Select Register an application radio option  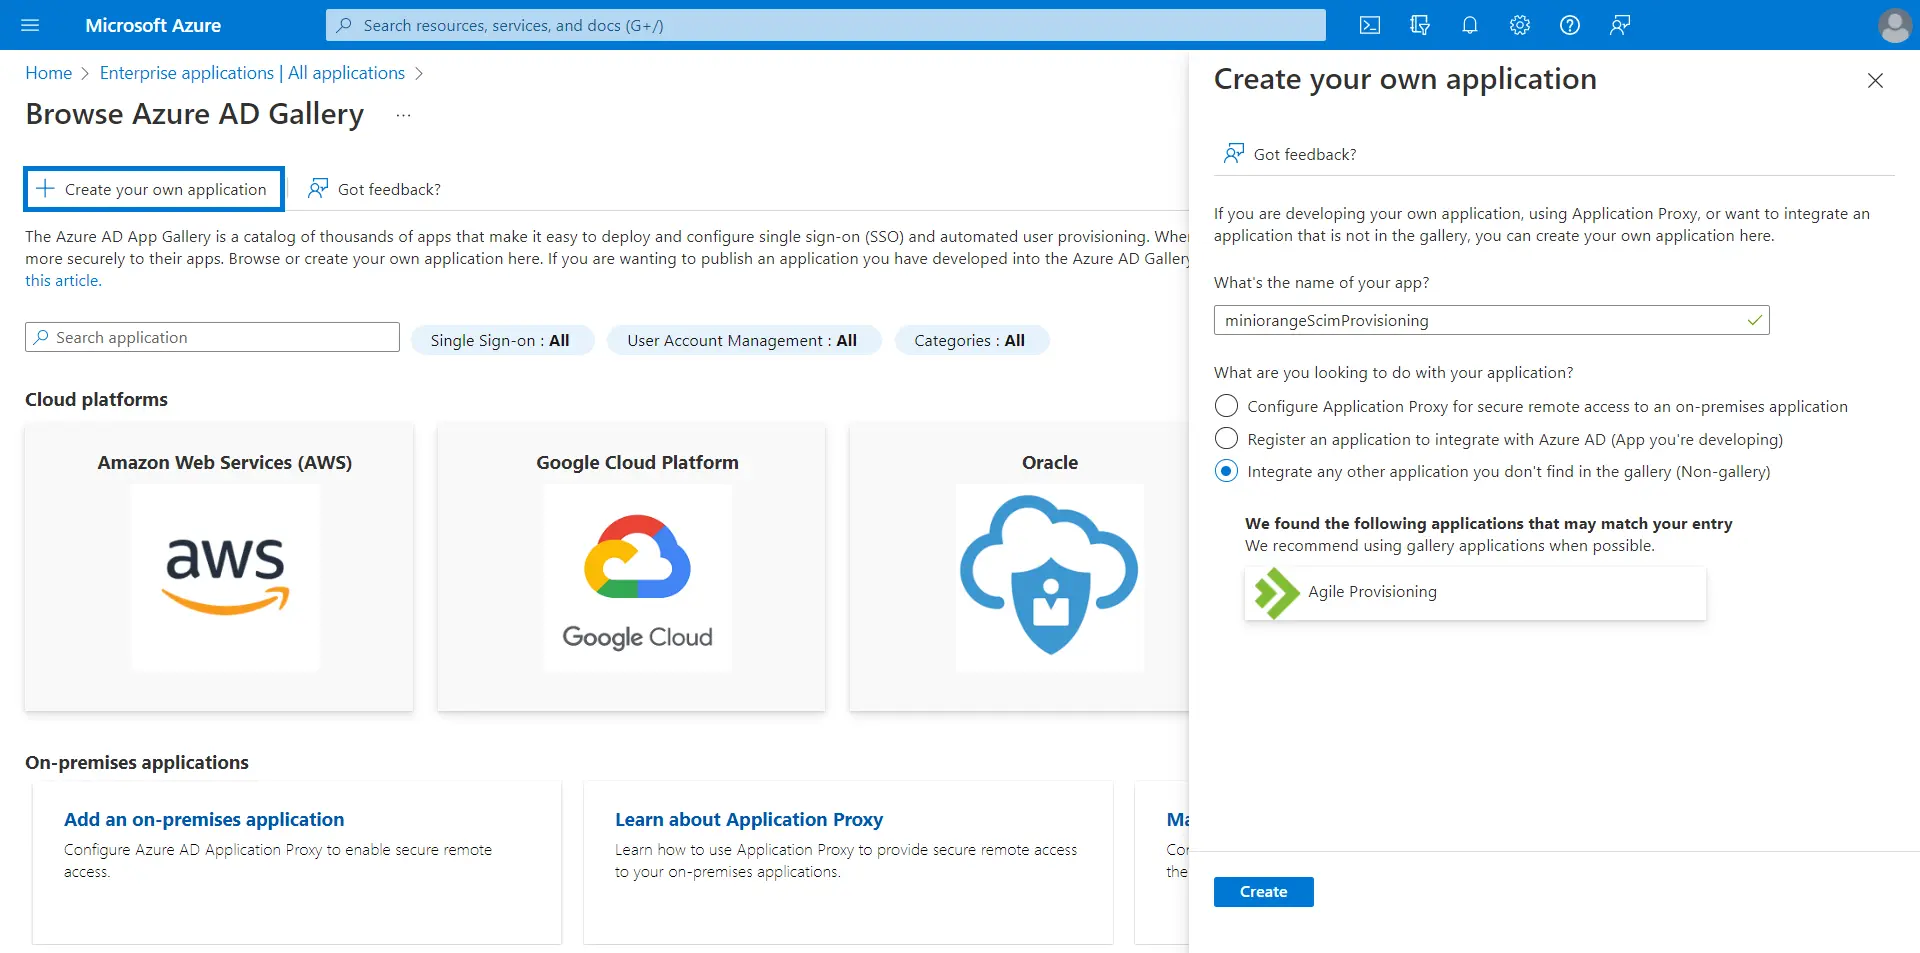[1225, 438]
